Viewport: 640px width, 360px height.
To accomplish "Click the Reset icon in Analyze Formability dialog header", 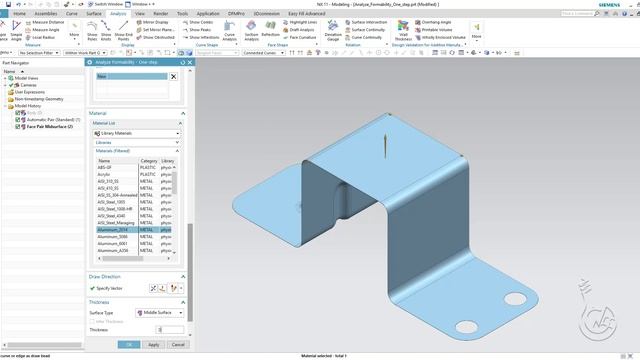I will [182, 62].
